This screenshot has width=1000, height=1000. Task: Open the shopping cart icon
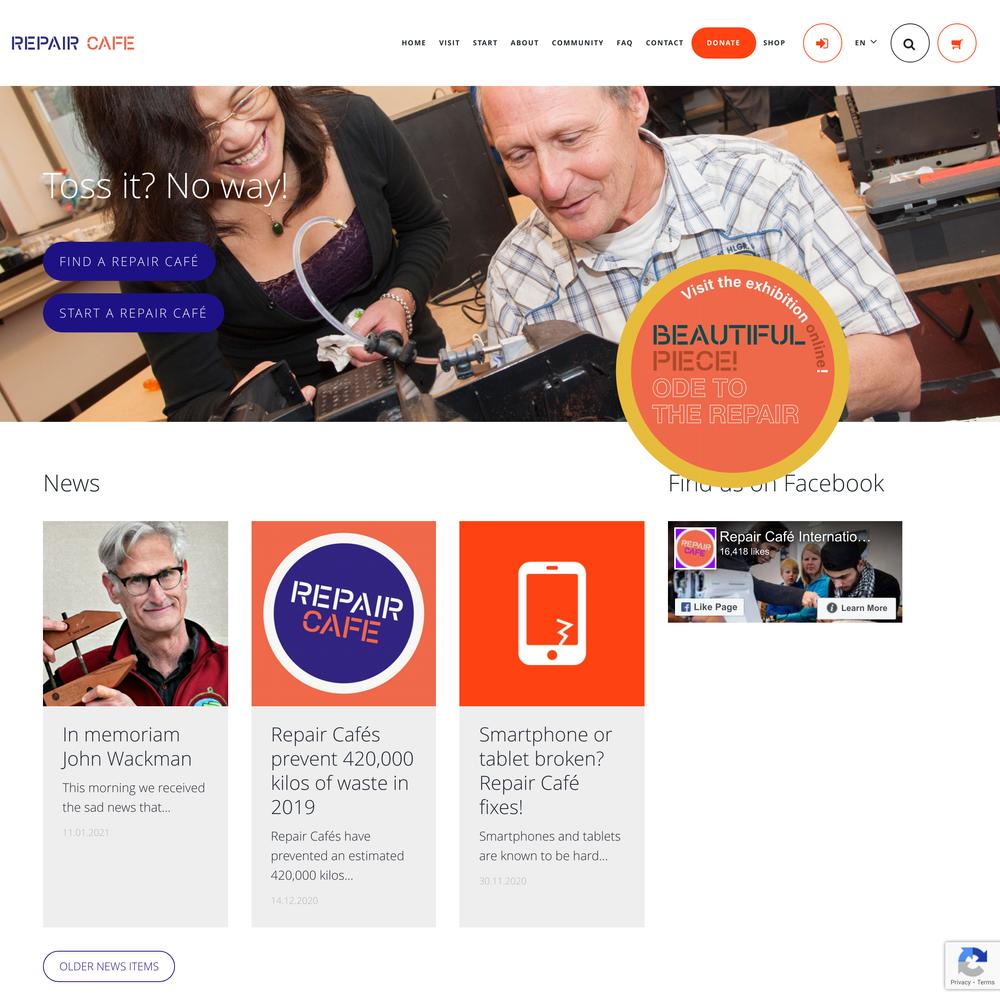957,43
